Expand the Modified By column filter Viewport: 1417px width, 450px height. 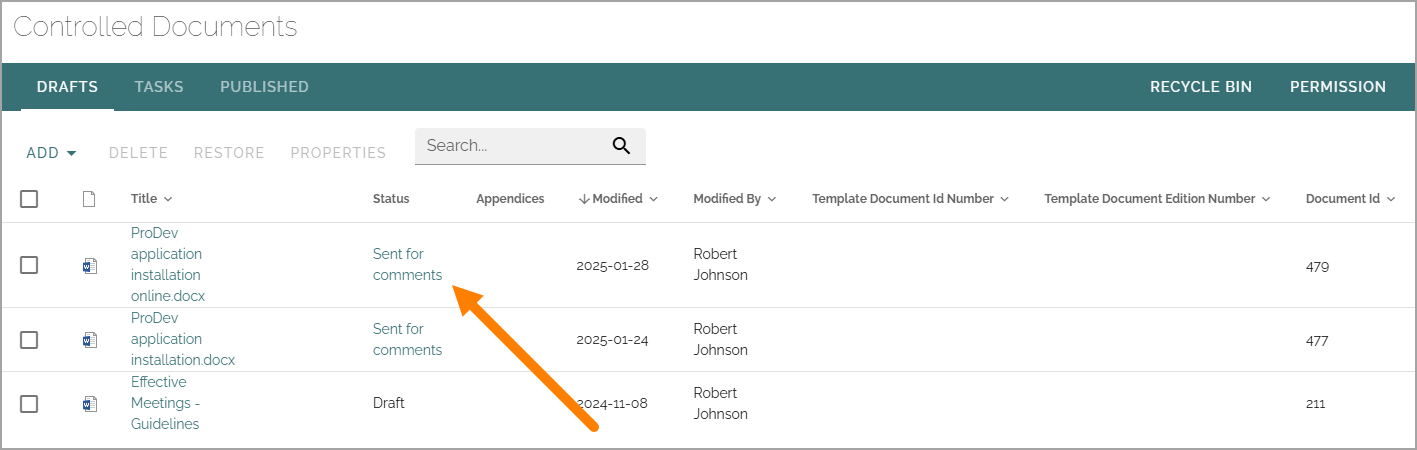point(772,199)
